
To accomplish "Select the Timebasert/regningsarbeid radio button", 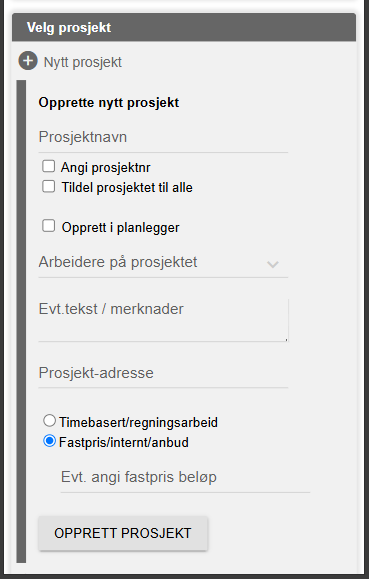I will point(49,421).
